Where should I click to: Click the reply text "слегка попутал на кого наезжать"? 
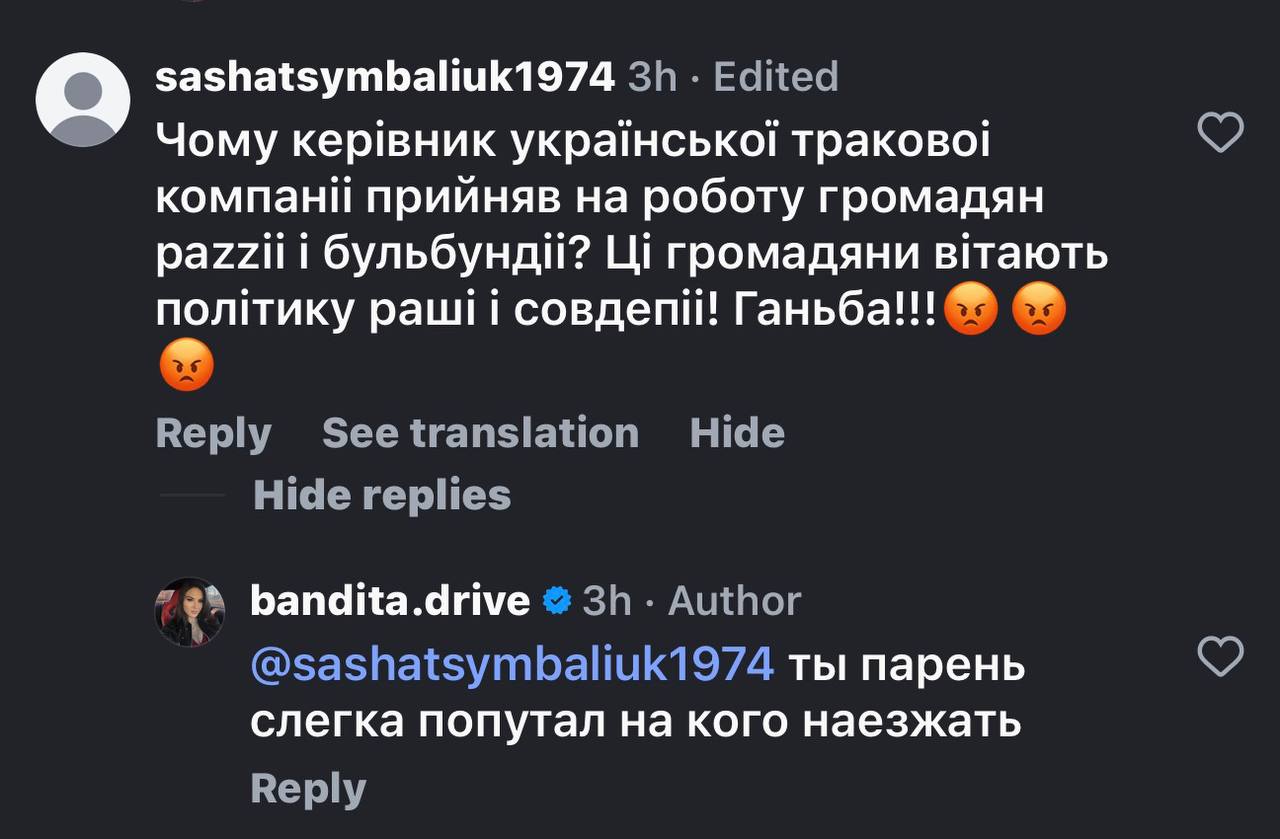click(x=635, y=721)
